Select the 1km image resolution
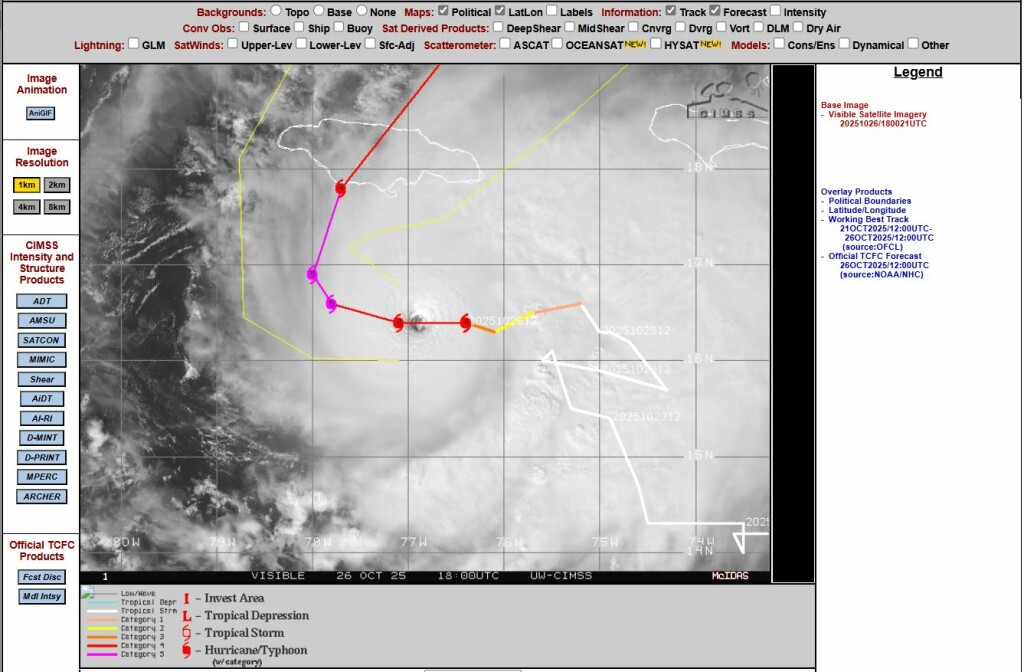 27,185
